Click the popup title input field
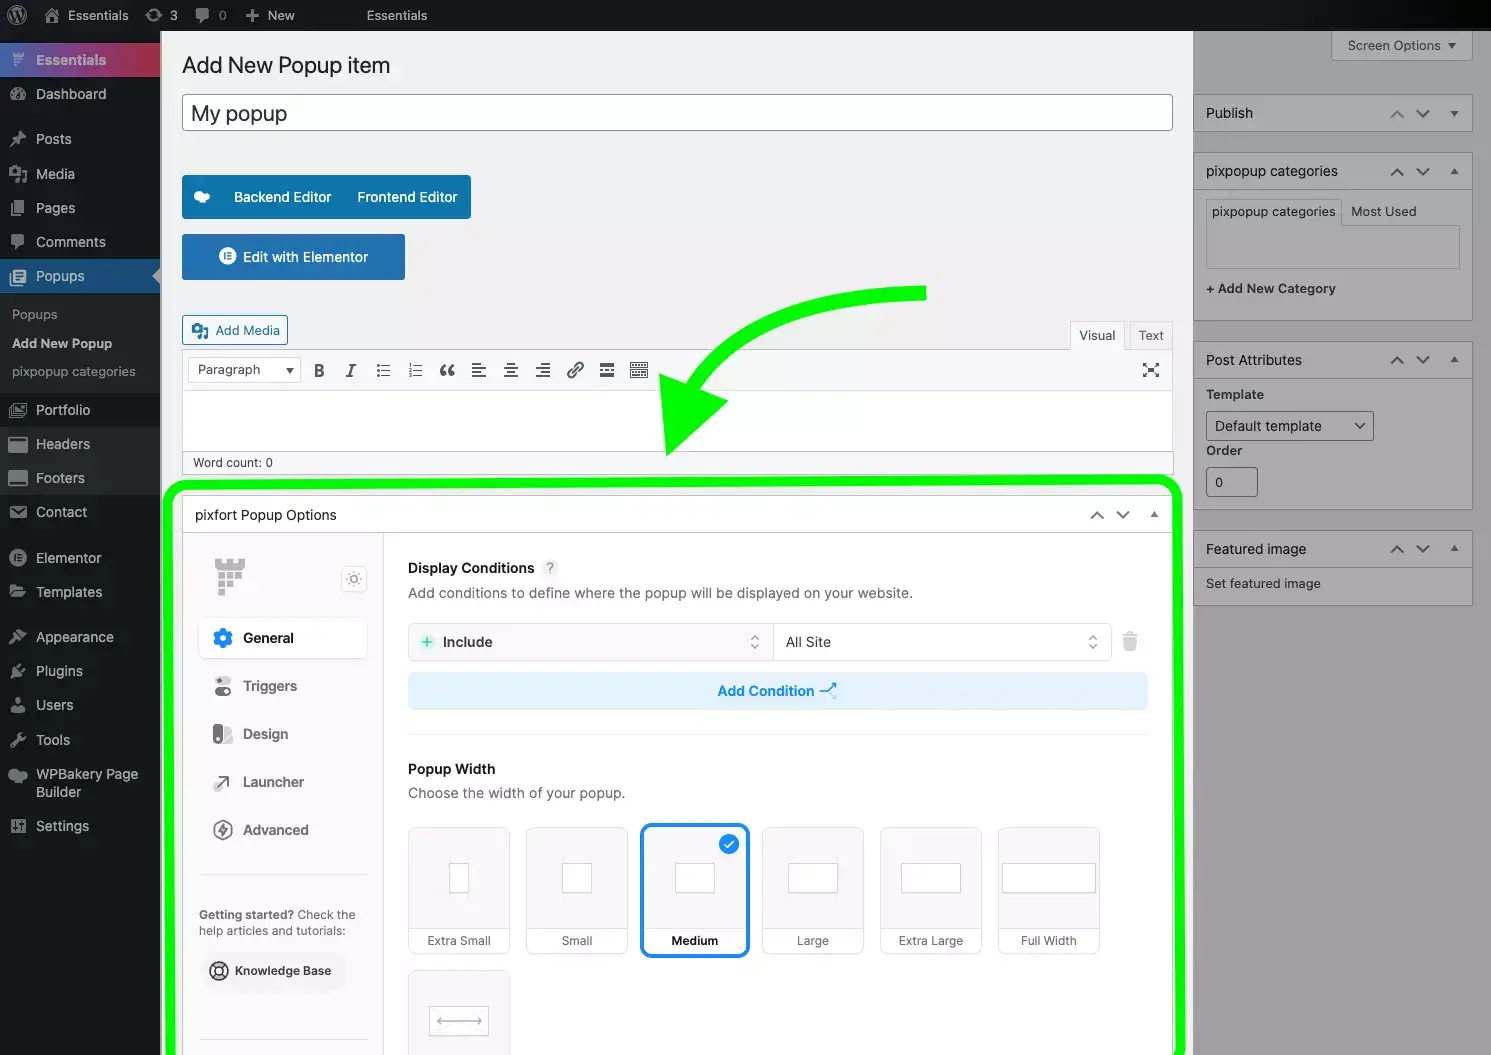This screenshot has height=1055, width=1491. 677,113
